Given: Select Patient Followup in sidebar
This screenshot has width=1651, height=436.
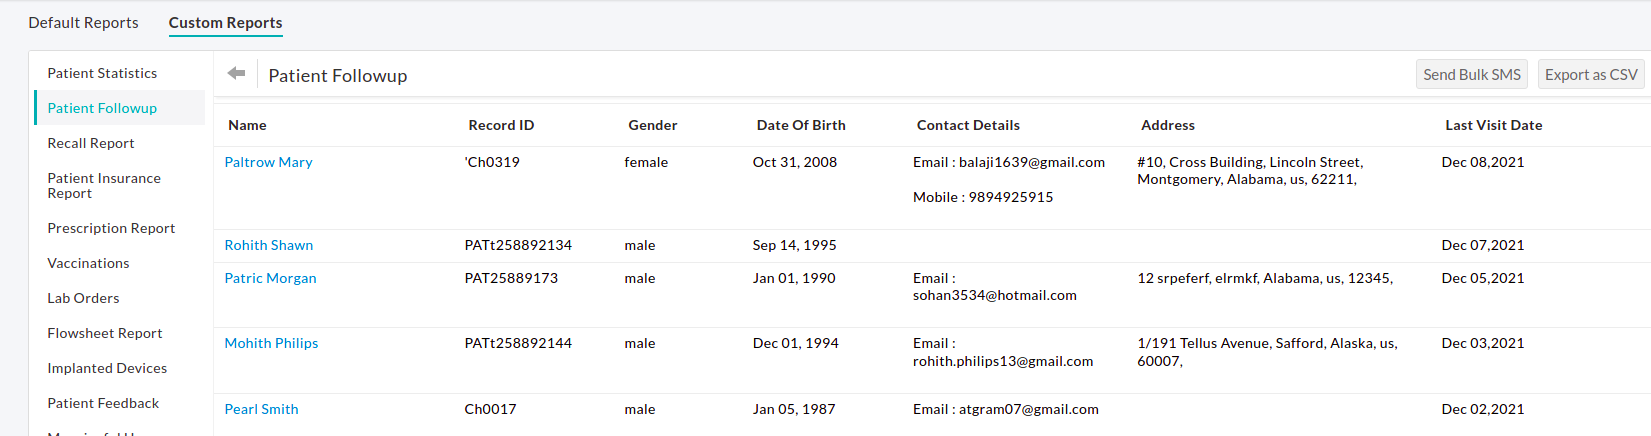Looking at the screenshot, I should pyautogui.click(x=102, y=108).
